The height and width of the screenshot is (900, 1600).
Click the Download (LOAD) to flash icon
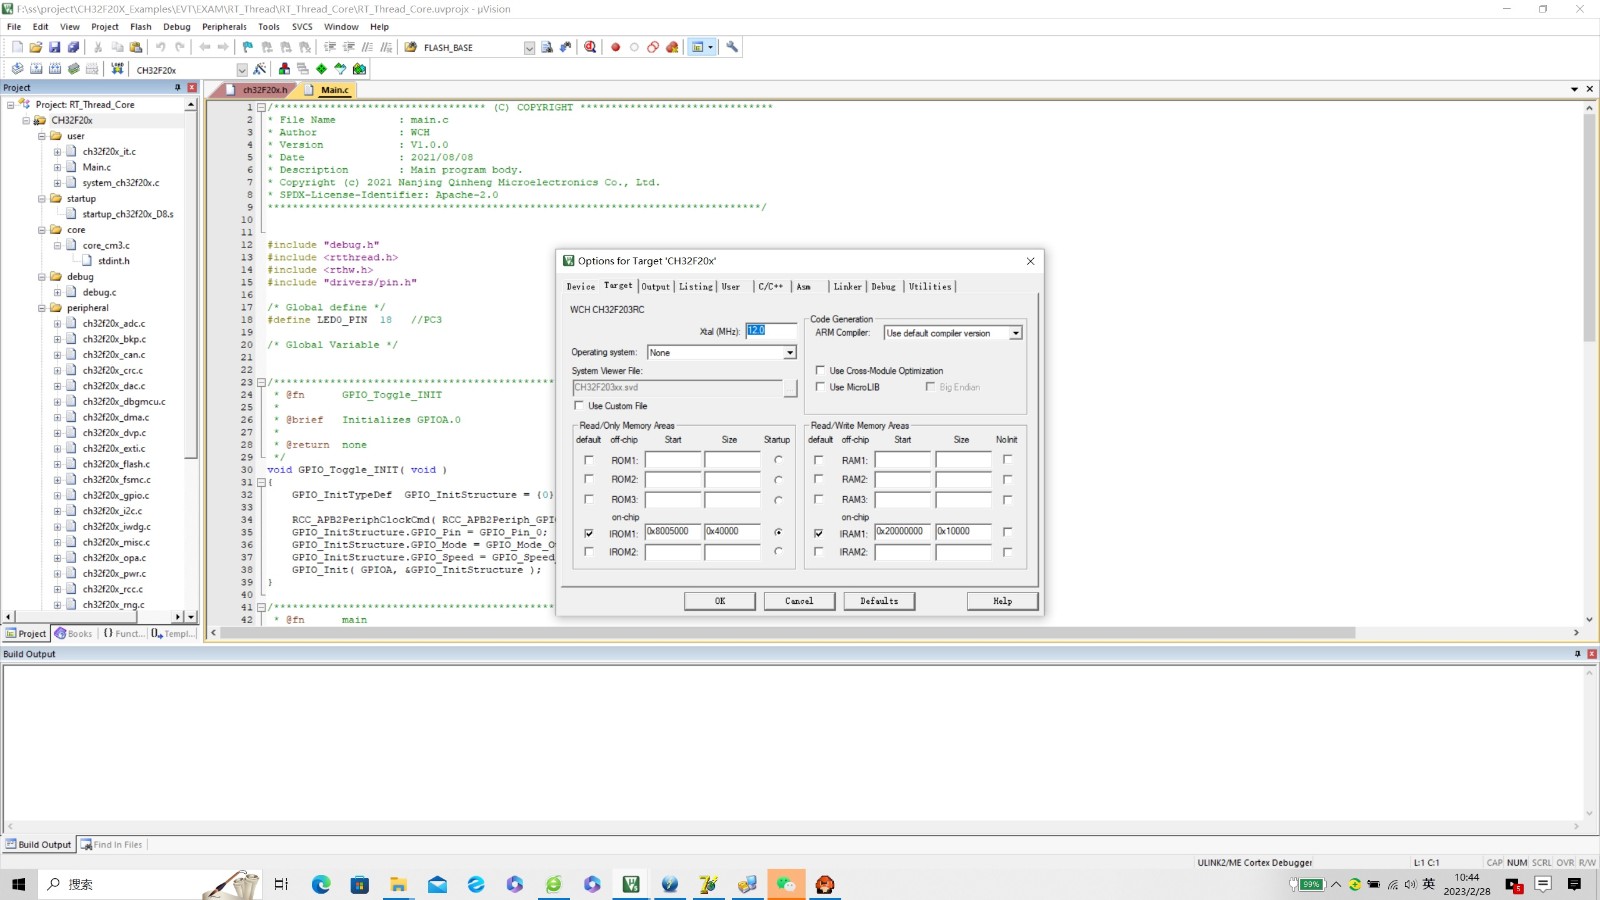[117, 69]
